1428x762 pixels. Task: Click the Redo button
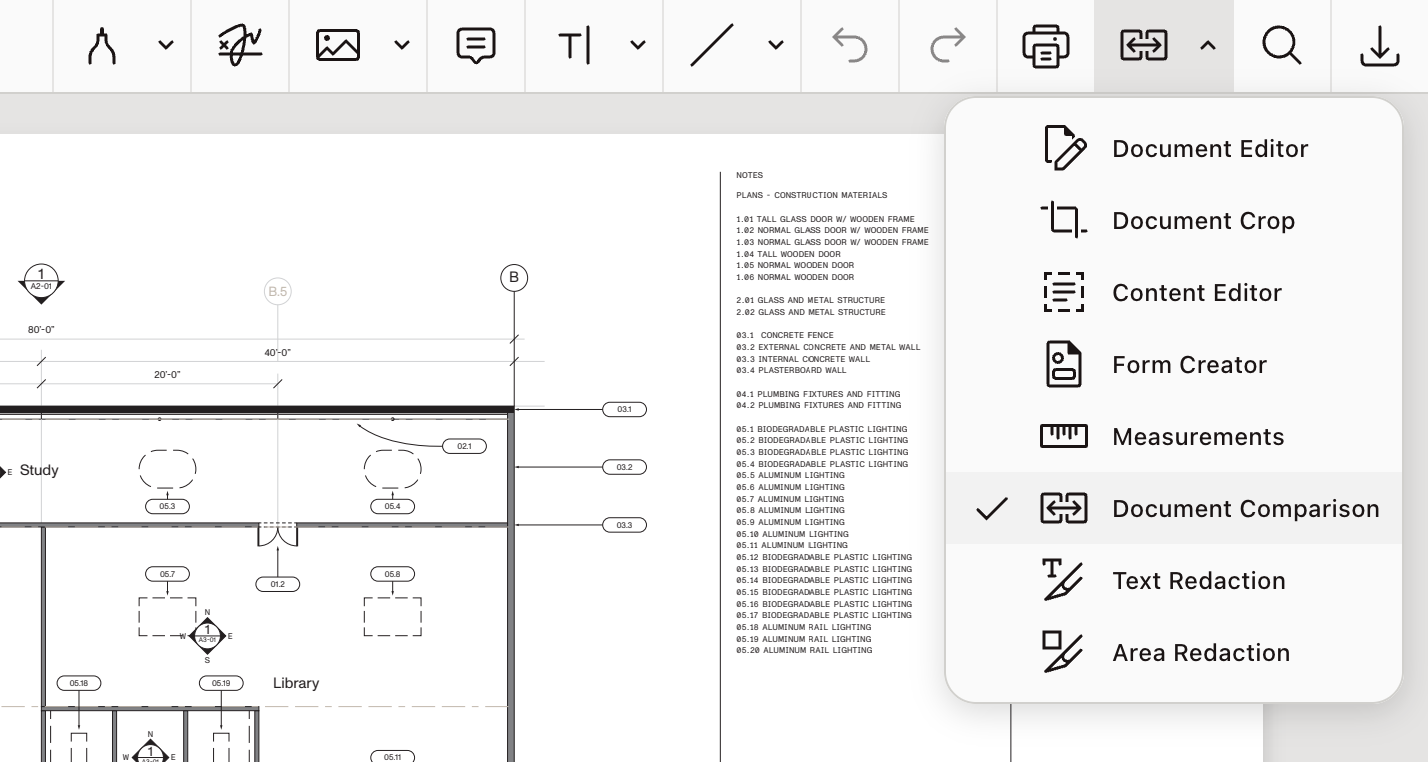[946, 45]
